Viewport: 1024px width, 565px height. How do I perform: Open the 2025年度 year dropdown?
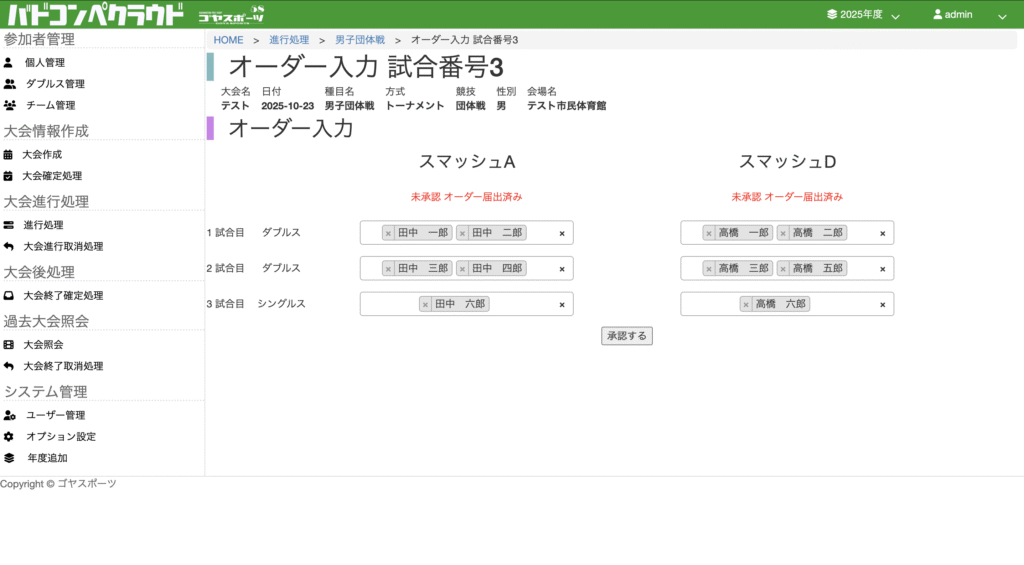click(863, 15)
